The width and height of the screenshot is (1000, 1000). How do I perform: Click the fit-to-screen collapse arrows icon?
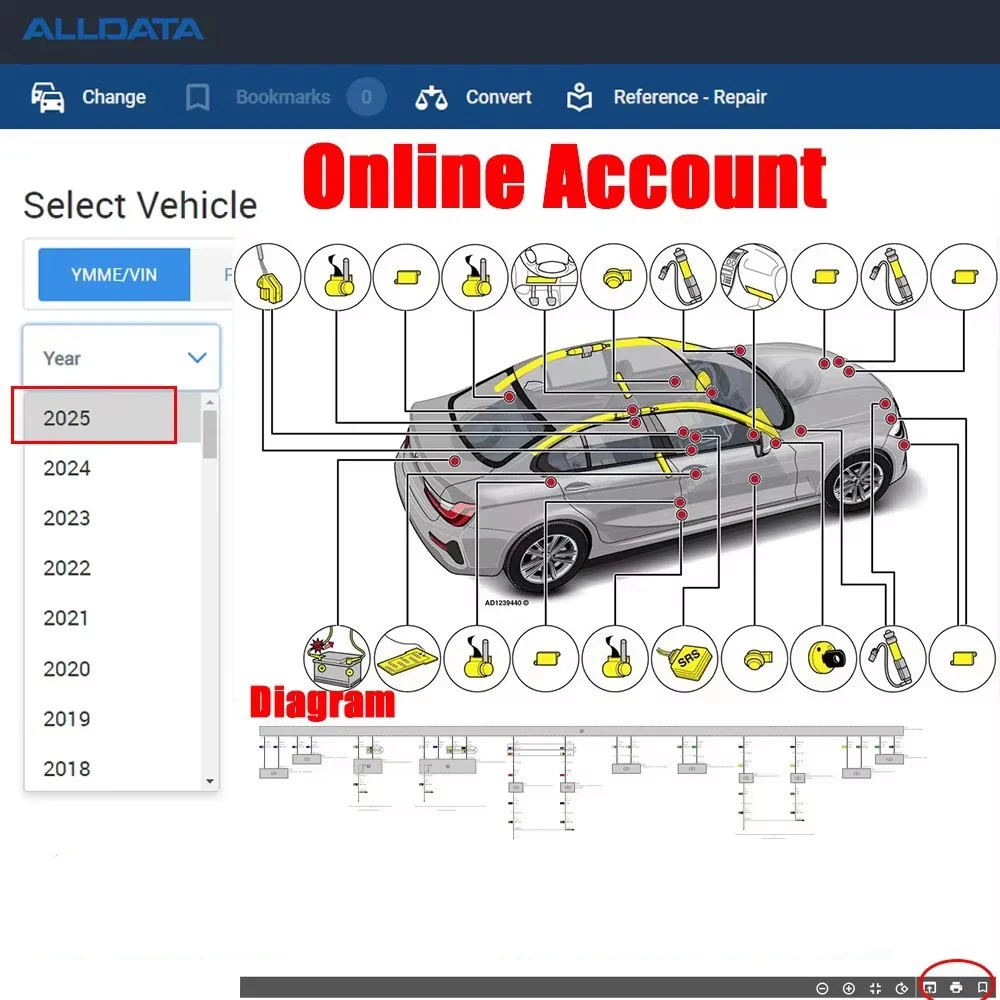pyautogui.click(x=876, y=988)
